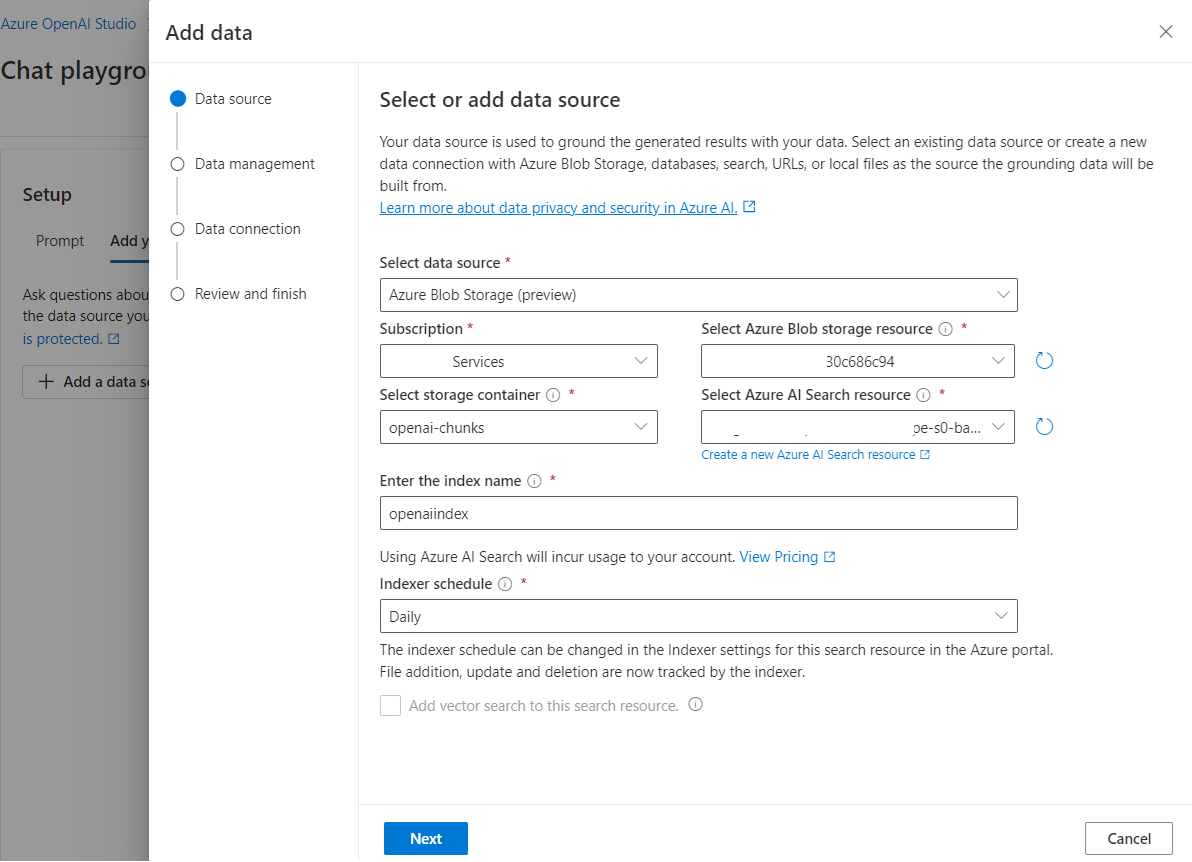Image resolution: width=1192 pixels, height=862 pixels.
Task: Open data privacy and security link
Action: pyautogui.click(x=558, y=208)
